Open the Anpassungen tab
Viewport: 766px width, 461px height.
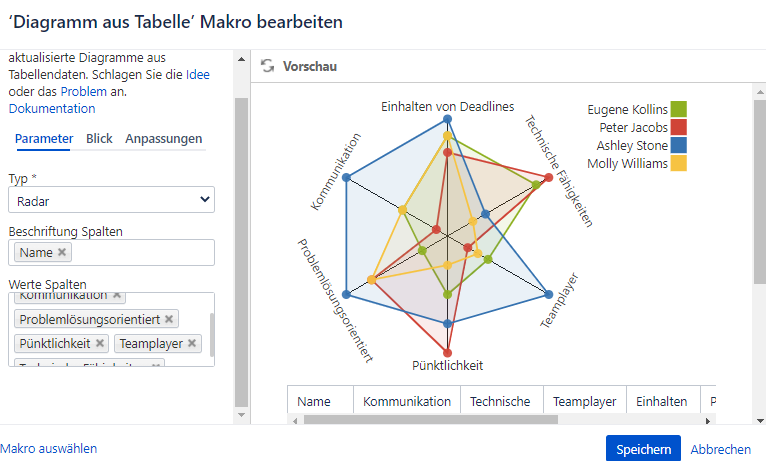(163, 139)
